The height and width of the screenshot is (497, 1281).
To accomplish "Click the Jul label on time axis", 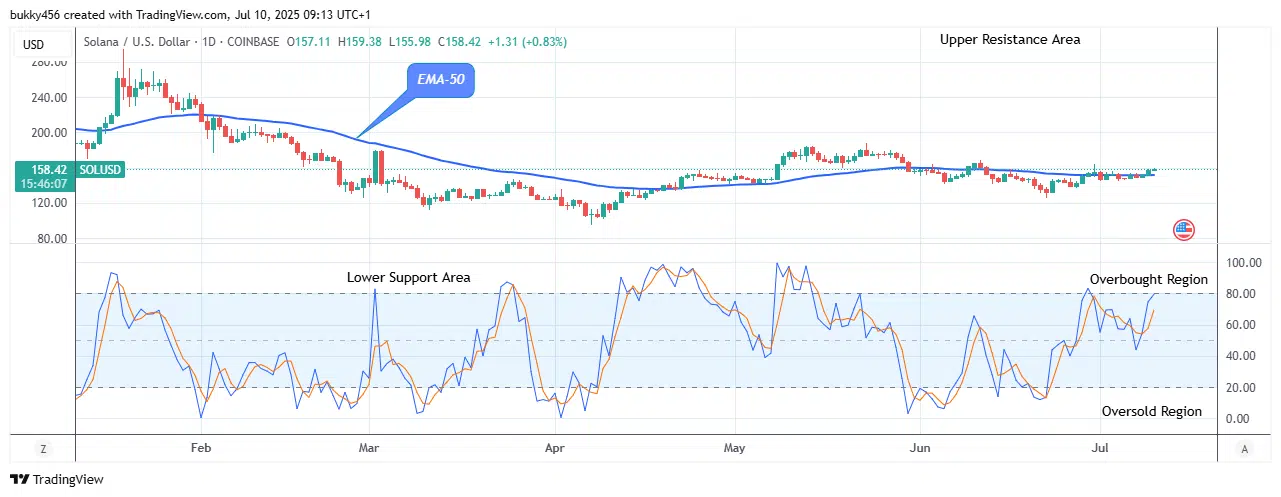I will [x=1100, y=449].
